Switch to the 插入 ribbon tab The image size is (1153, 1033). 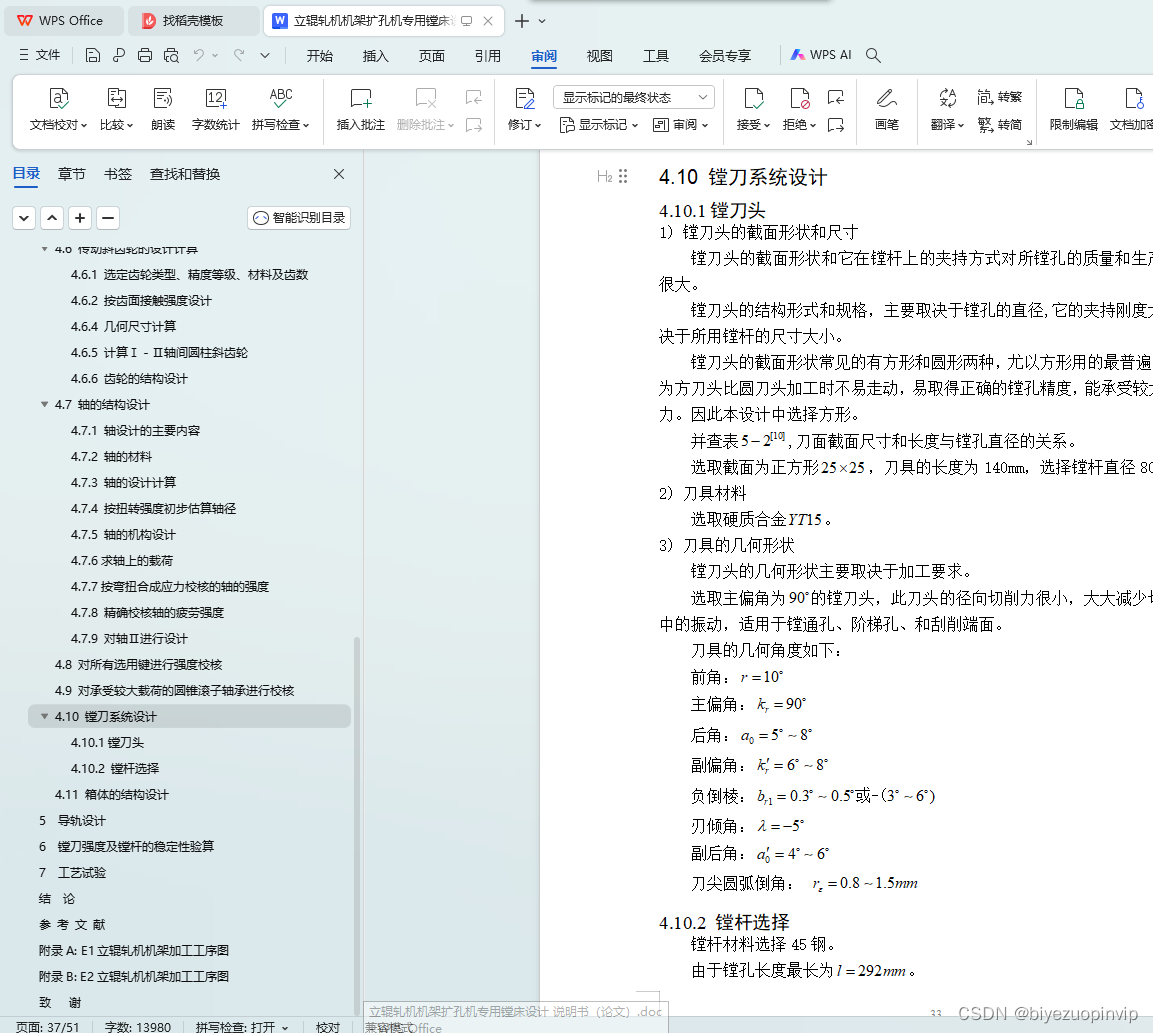pyautogui.click(x=376, y=56)
